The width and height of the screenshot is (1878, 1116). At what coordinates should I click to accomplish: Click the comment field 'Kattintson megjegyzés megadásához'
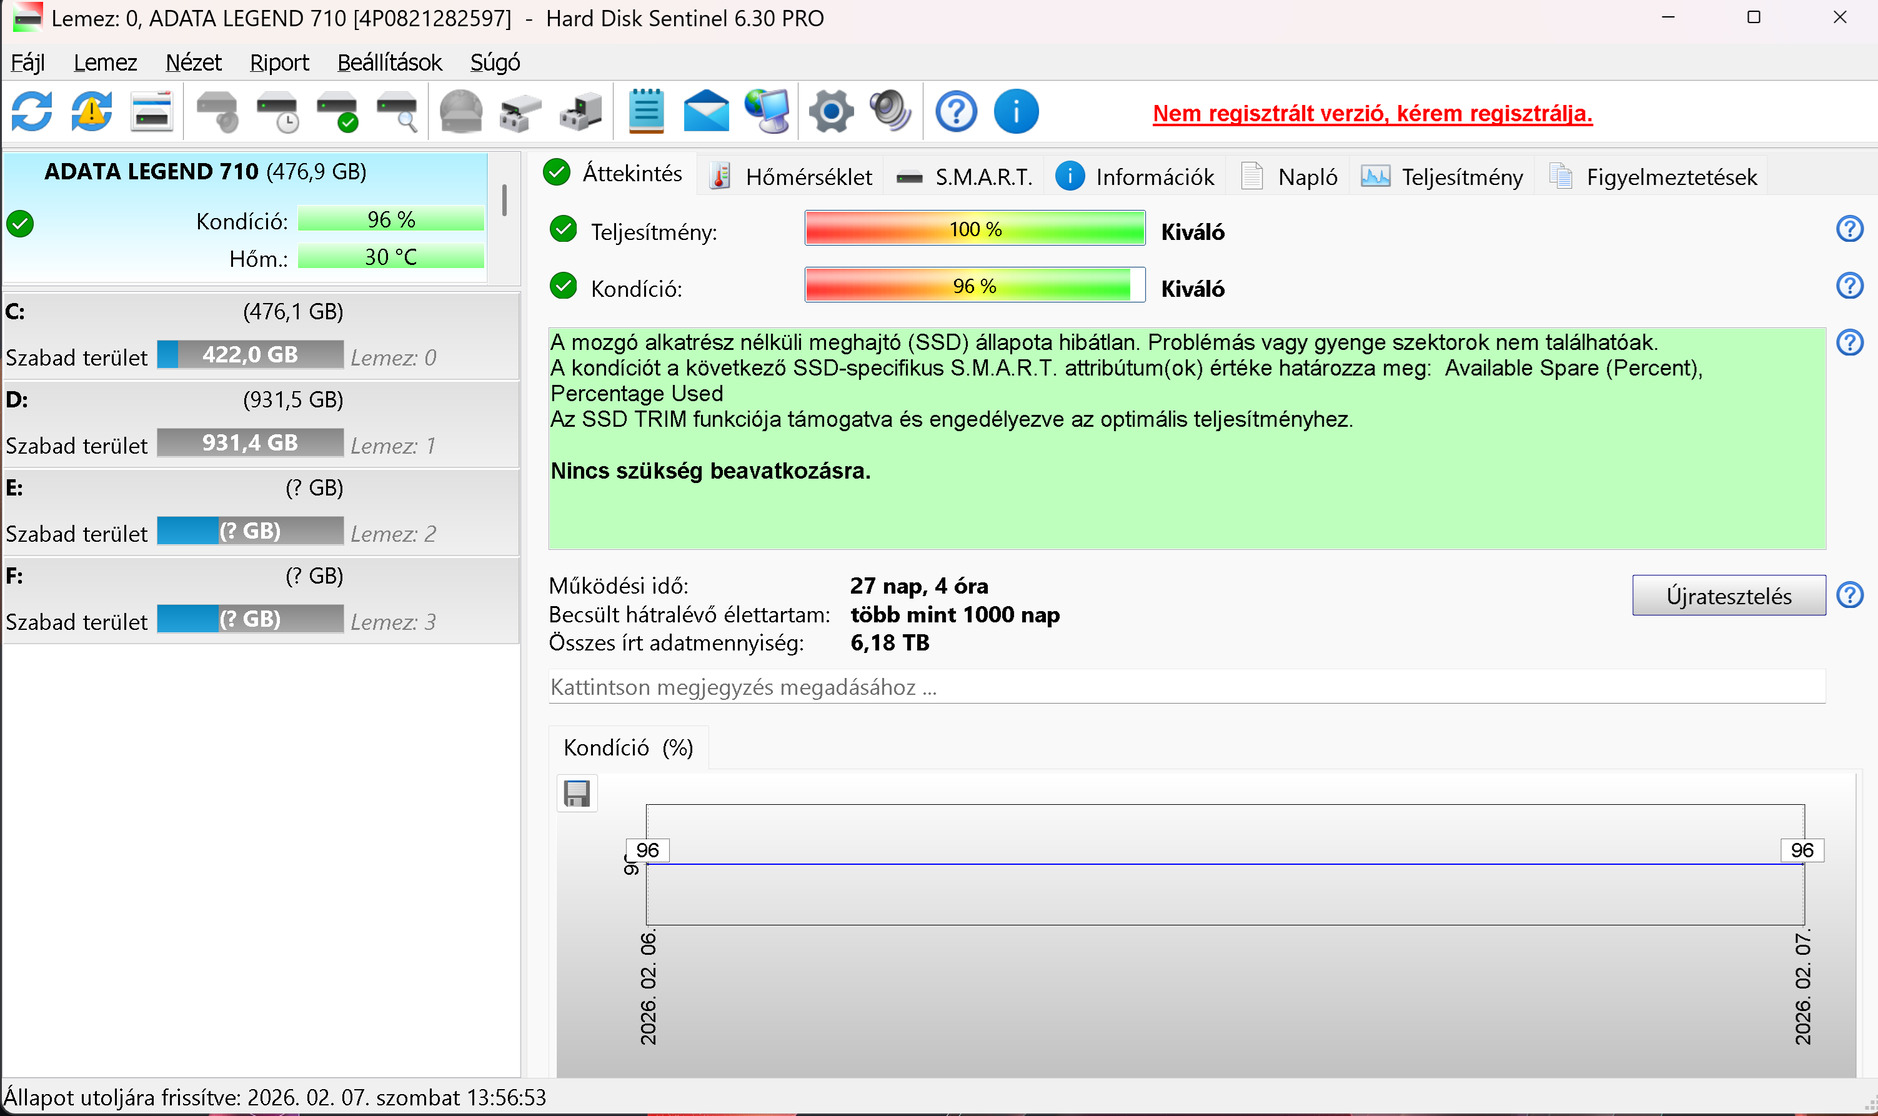click(1187, 687)
